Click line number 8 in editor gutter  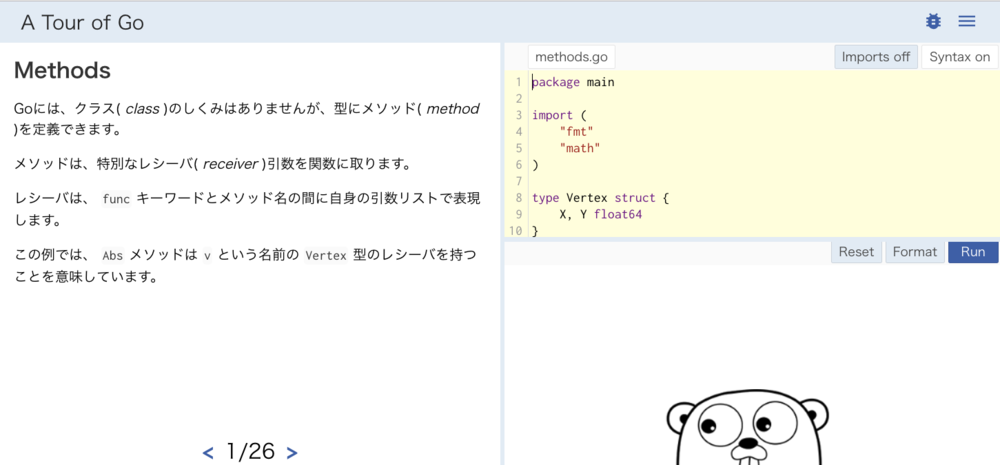point(518,198)
